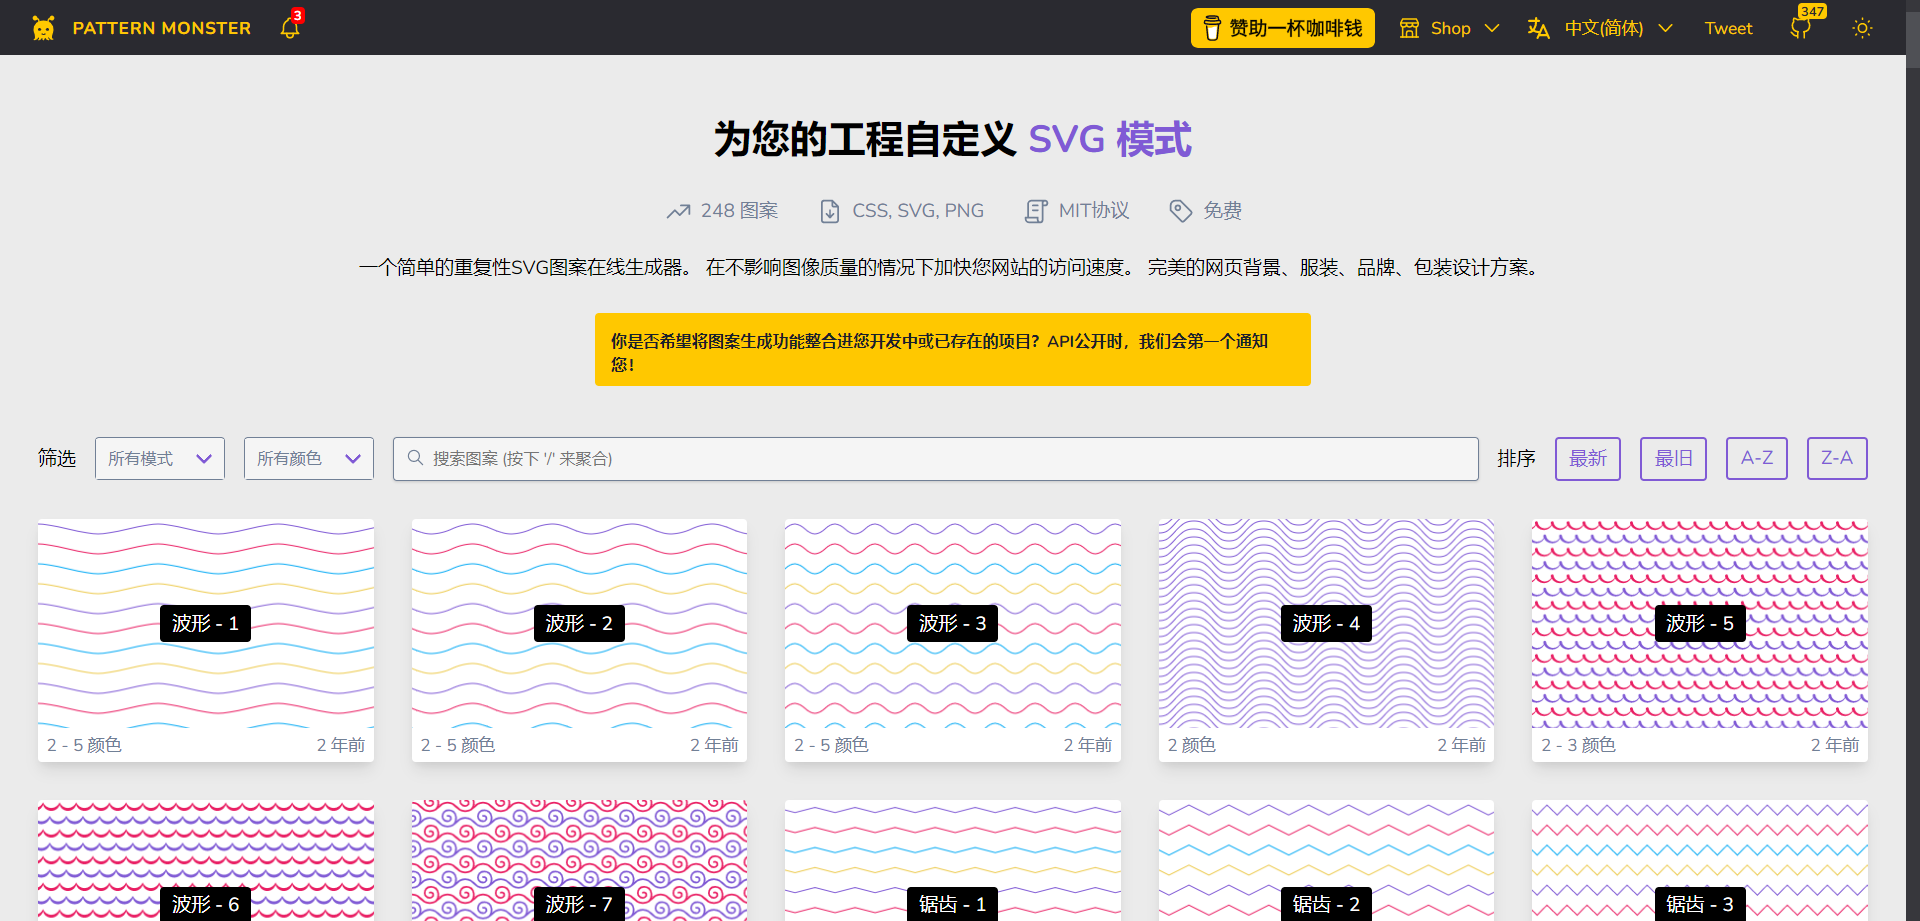
Task: Click the download file icon beside CSS, SVG, PNG
Action: [x=830, y=211]
